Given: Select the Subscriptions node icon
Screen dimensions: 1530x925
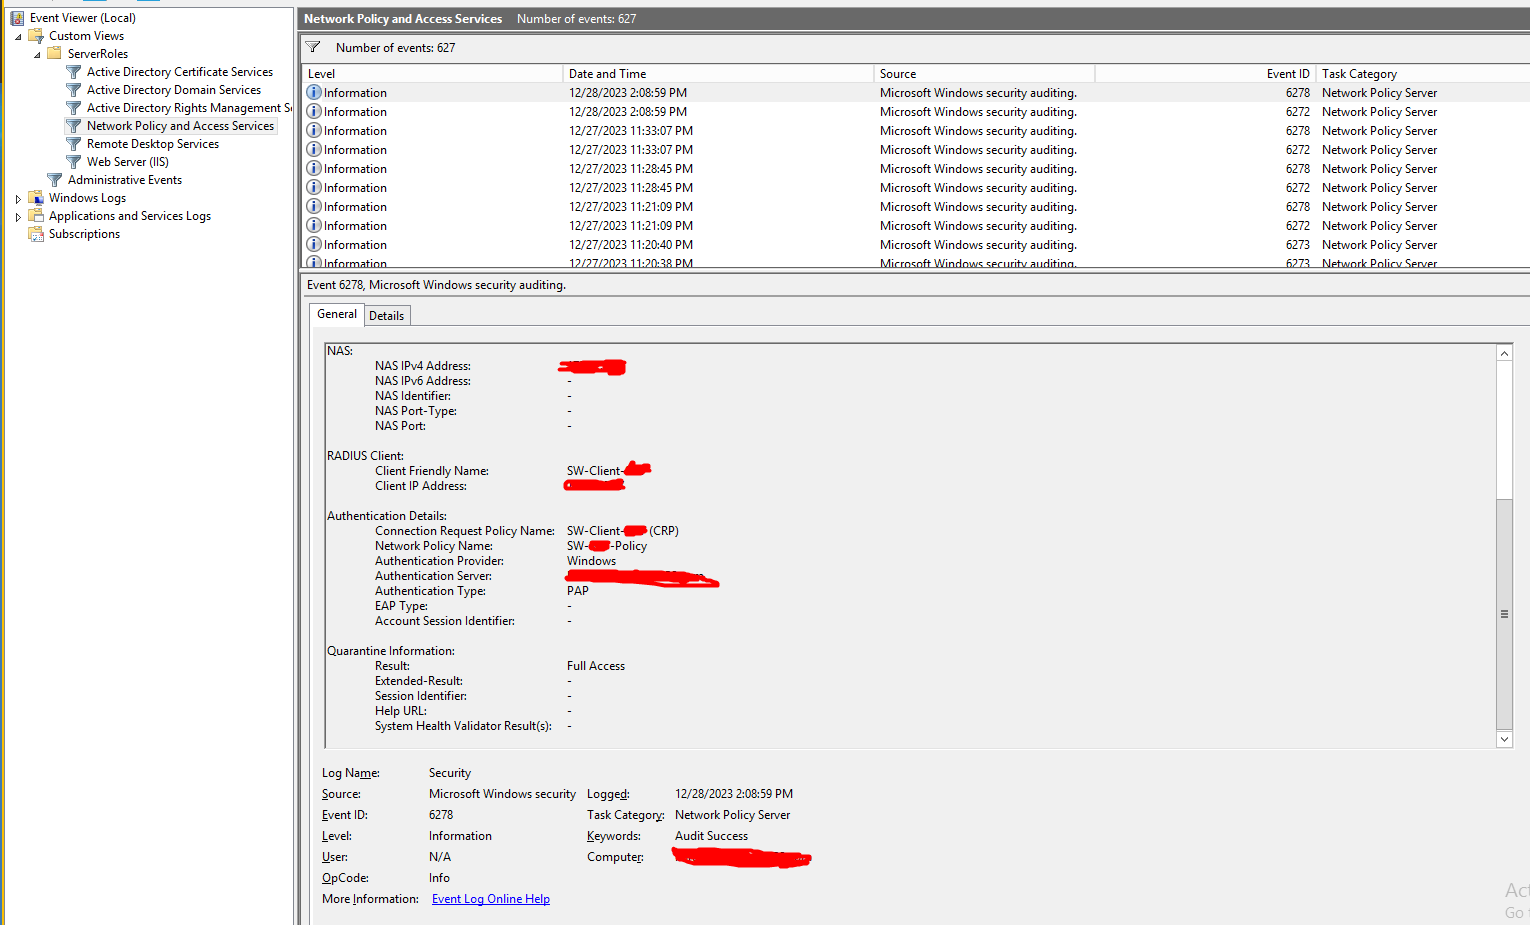Looking at the screenshot, I should point(37,233).
